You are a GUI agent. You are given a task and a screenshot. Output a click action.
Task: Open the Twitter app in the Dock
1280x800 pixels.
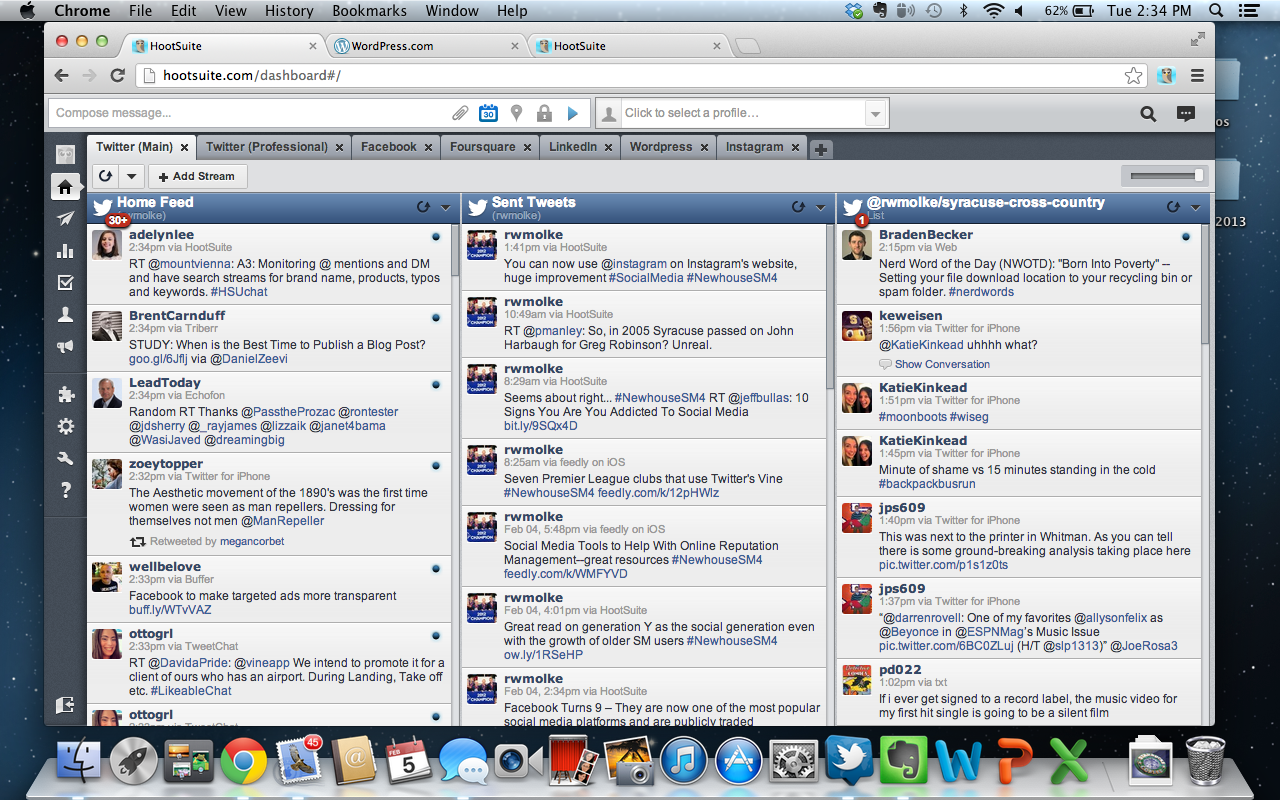[x=850, y=762]
